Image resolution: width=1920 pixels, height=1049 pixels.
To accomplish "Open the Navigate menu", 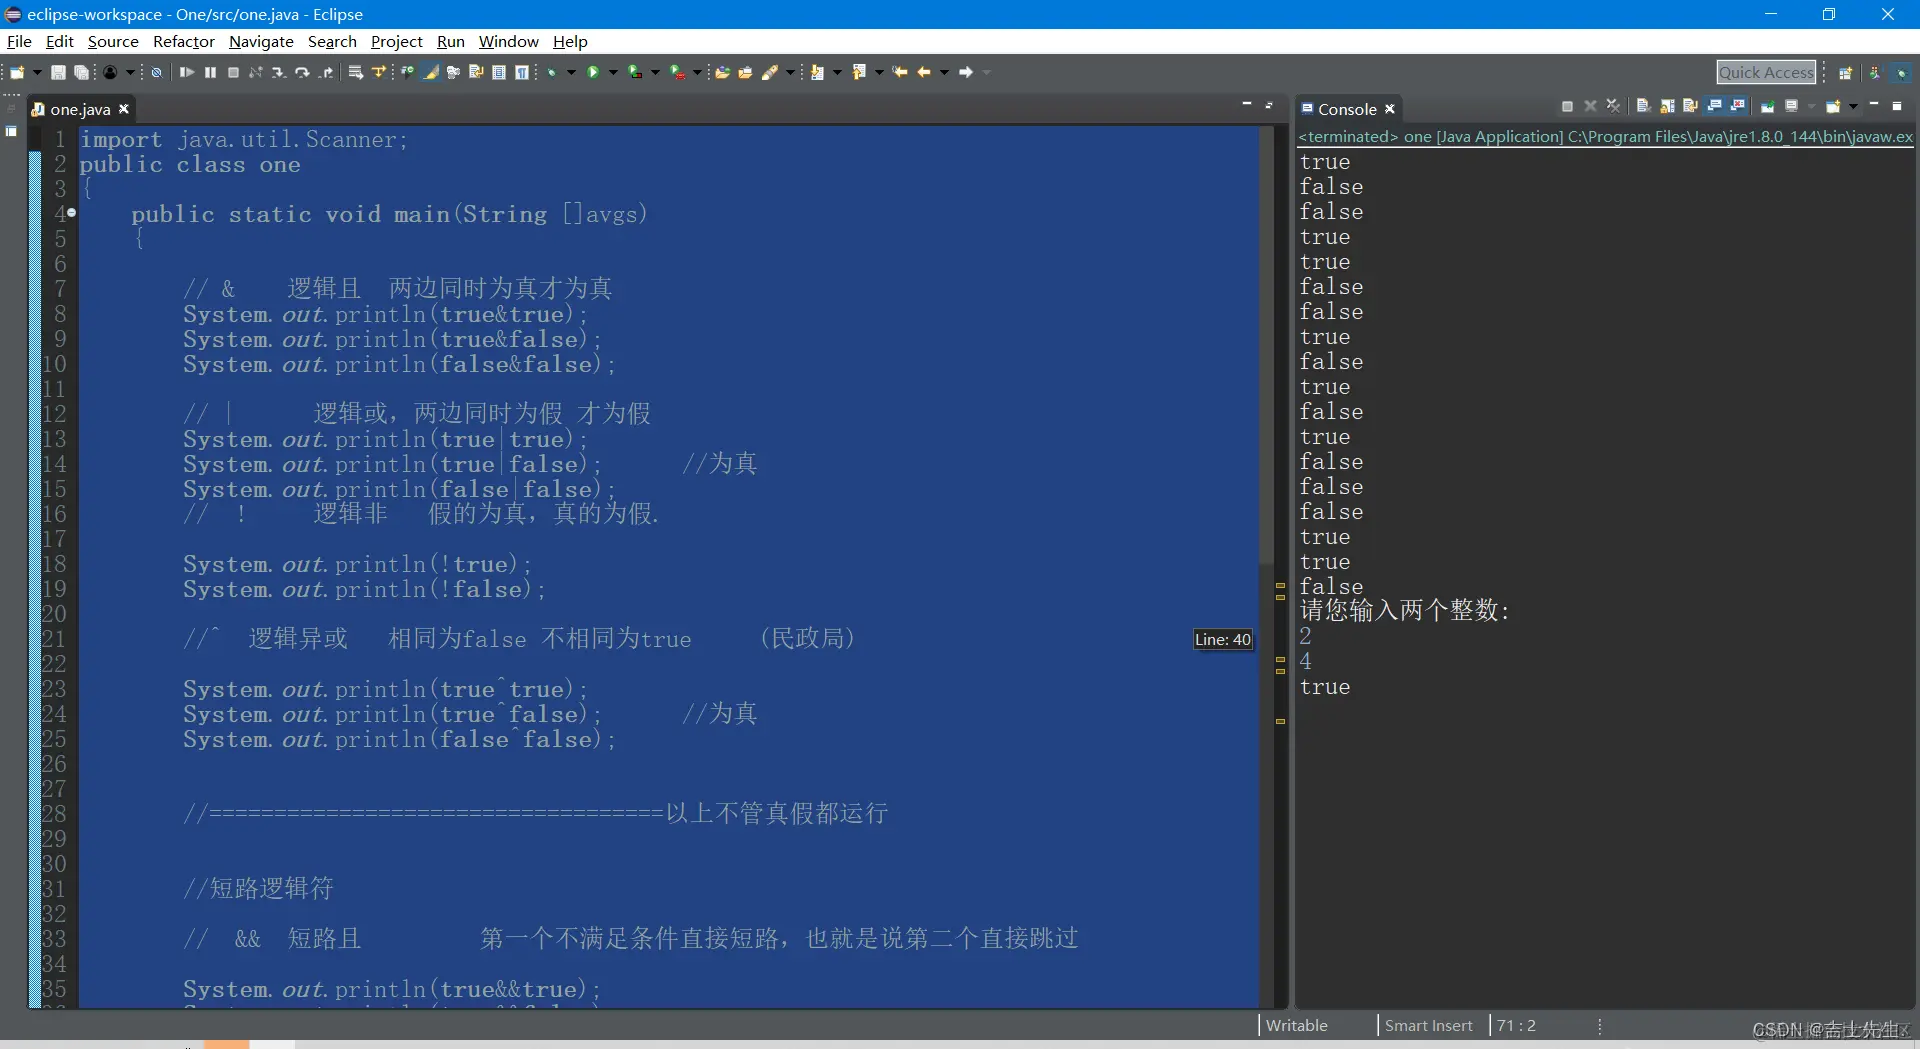I will point(261,41).
